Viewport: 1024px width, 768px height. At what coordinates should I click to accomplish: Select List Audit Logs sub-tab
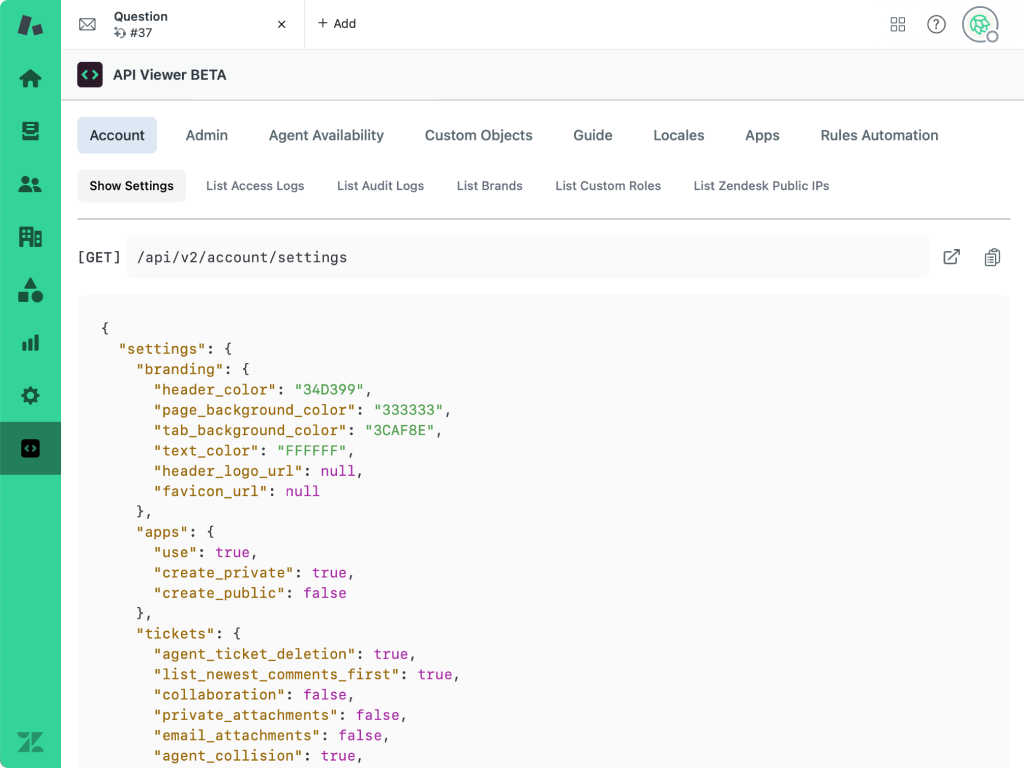(380, 186)
